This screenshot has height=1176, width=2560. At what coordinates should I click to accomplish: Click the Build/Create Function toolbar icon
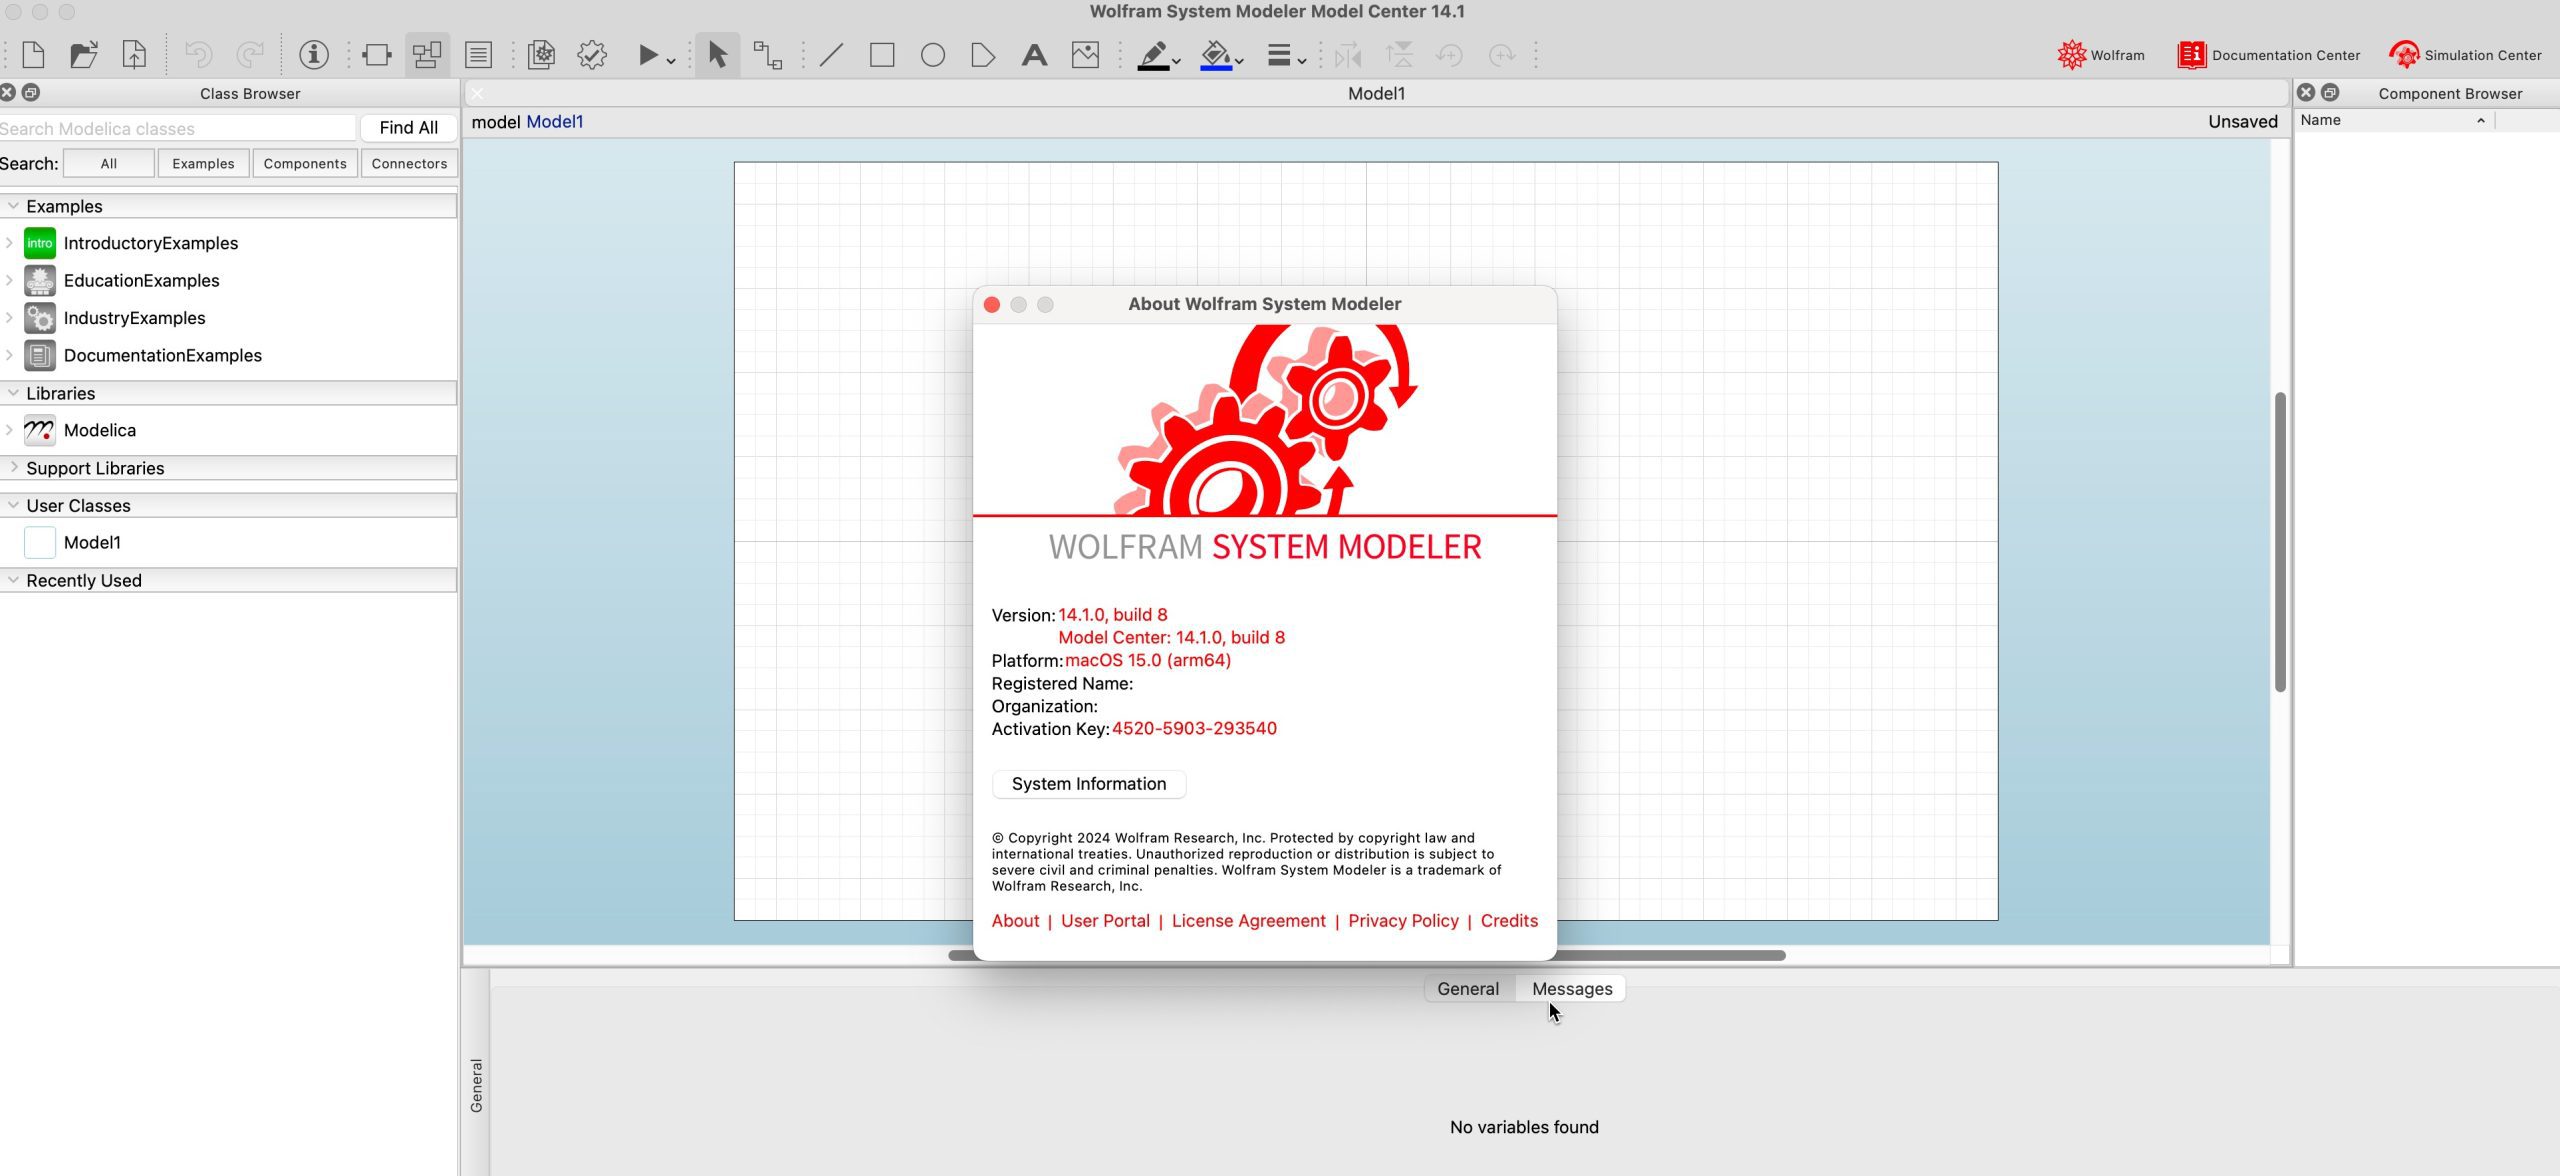[x=541, y=55]
